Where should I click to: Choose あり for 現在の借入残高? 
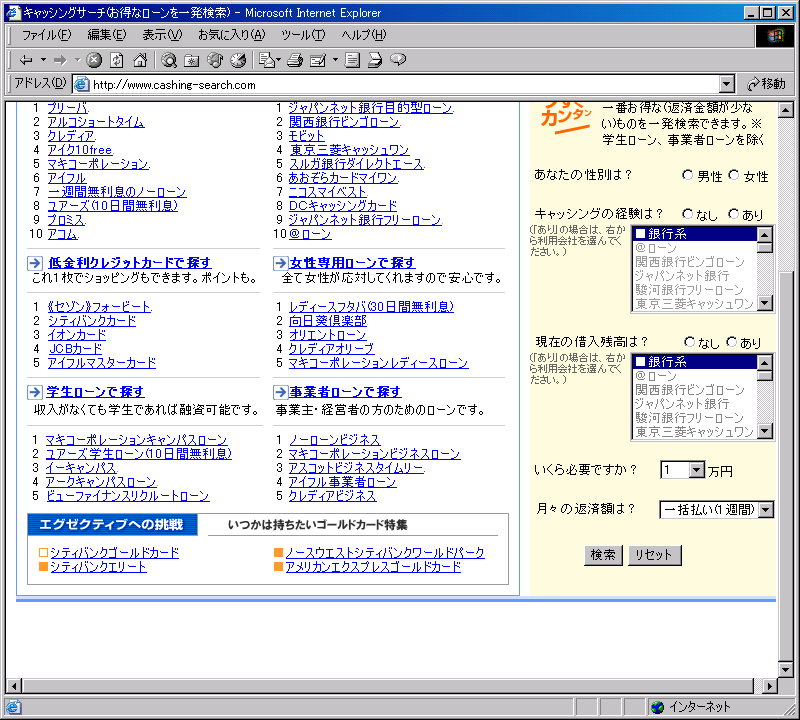coord(732,341)
